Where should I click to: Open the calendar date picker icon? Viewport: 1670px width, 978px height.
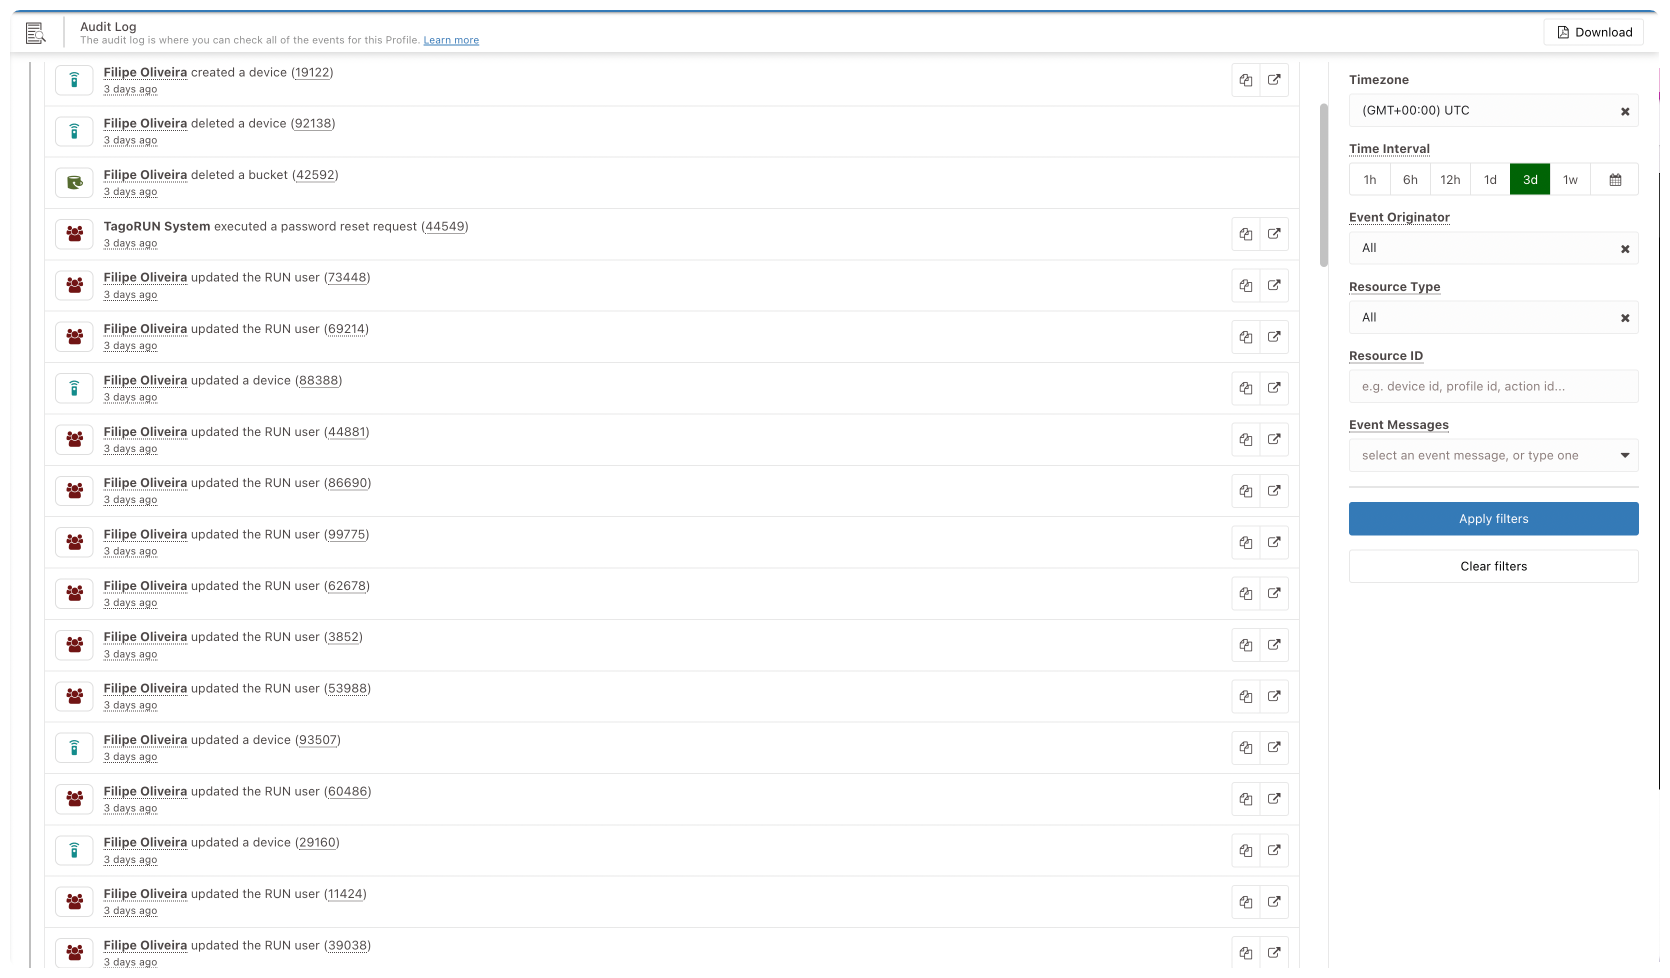click(x=1615, y=180)
